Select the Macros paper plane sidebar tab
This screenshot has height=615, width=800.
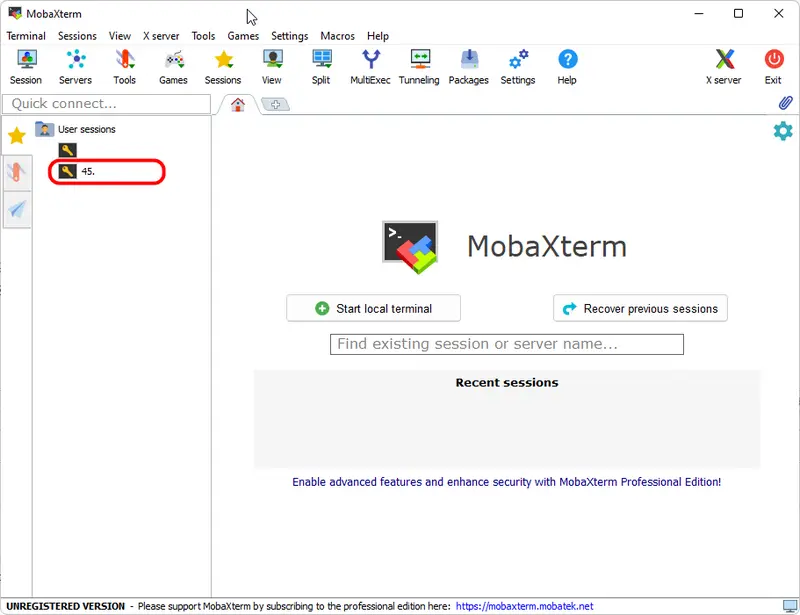click(x=17, y=209)
